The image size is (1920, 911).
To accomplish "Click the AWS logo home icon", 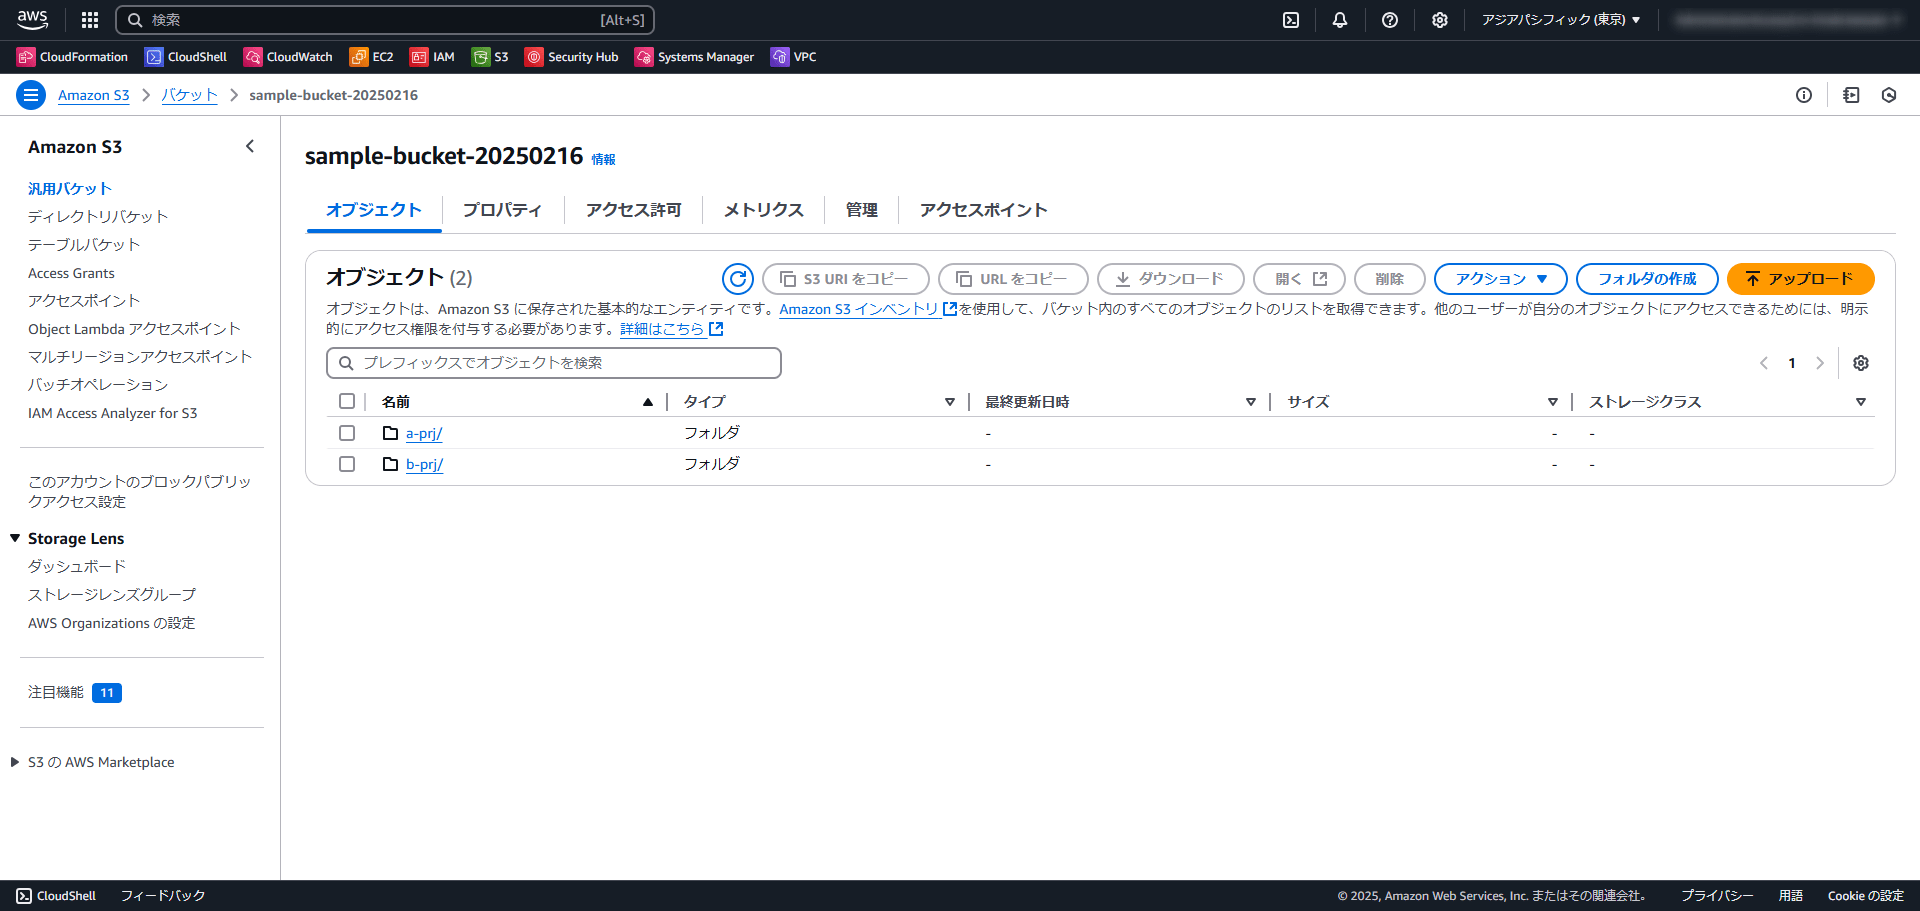I will (x=32, y=19).
